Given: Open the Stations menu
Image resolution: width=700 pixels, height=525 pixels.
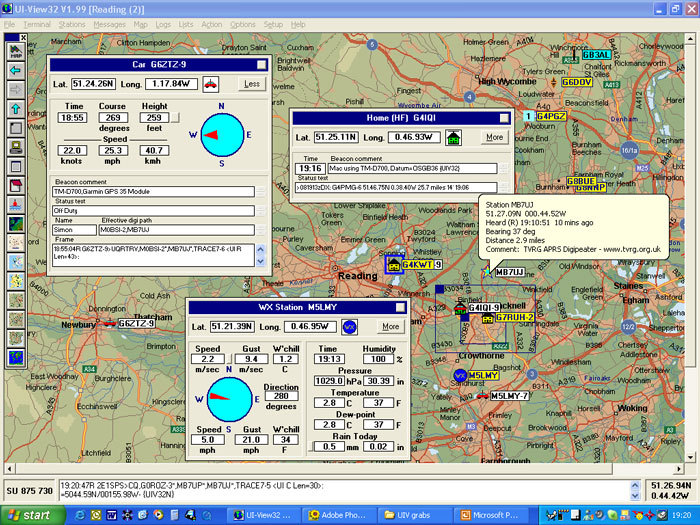Looking at the screenshot, I should 72,25.
